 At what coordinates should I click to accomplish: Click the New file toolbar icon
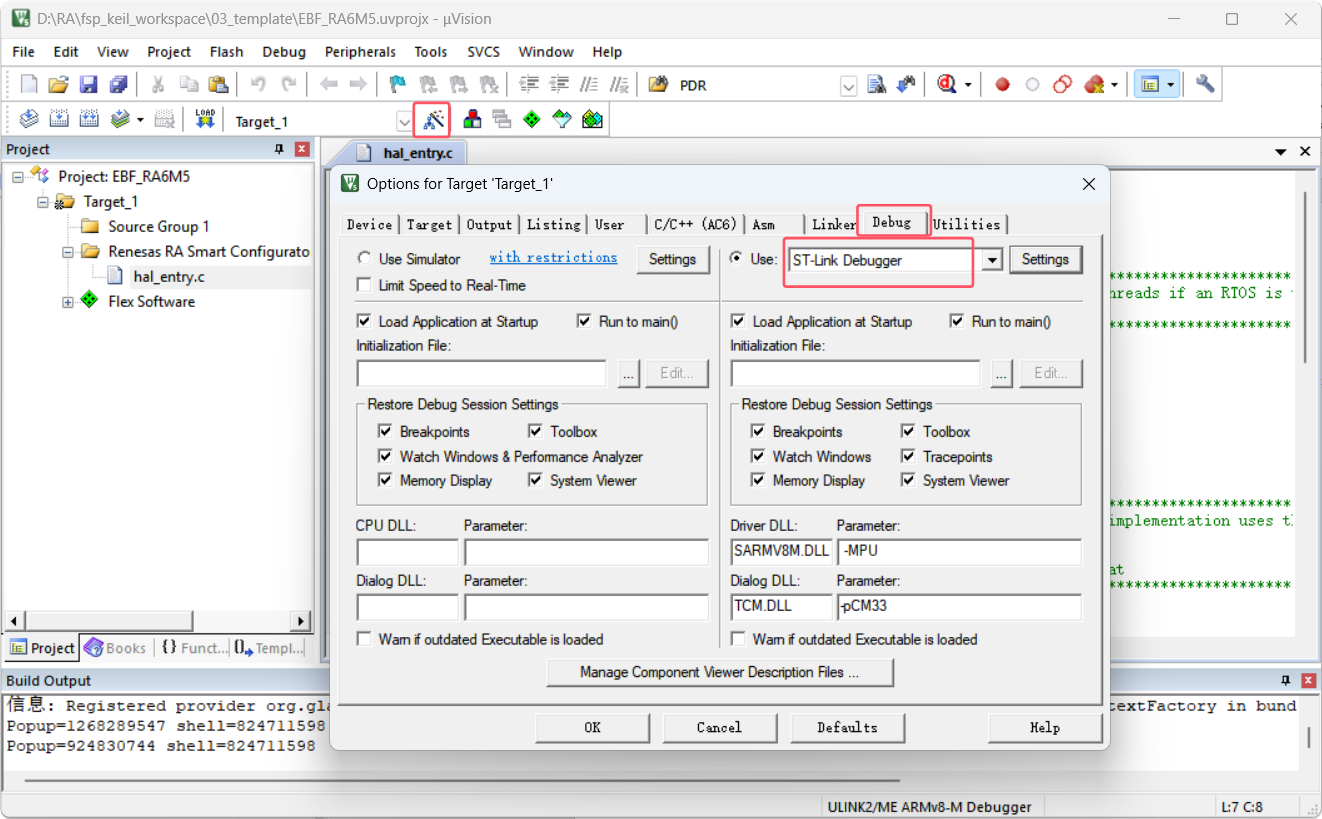tap(29, 84)
